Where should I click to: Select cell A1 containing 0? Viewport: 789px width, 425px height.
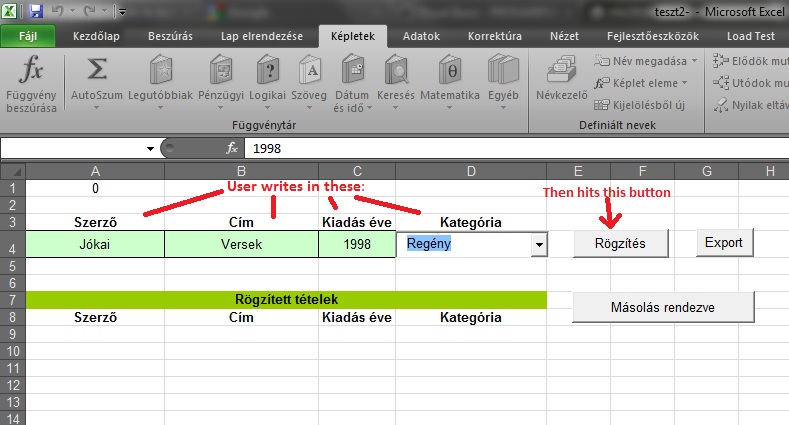95,189
